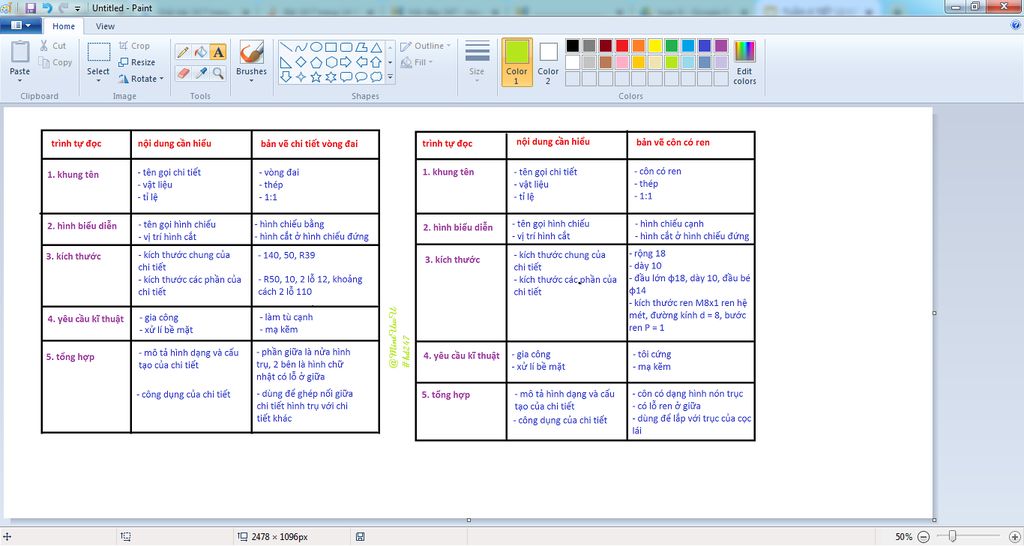Choose the Right arrow shape
The height and width of the screenshot is (546, 1024).
346,62
